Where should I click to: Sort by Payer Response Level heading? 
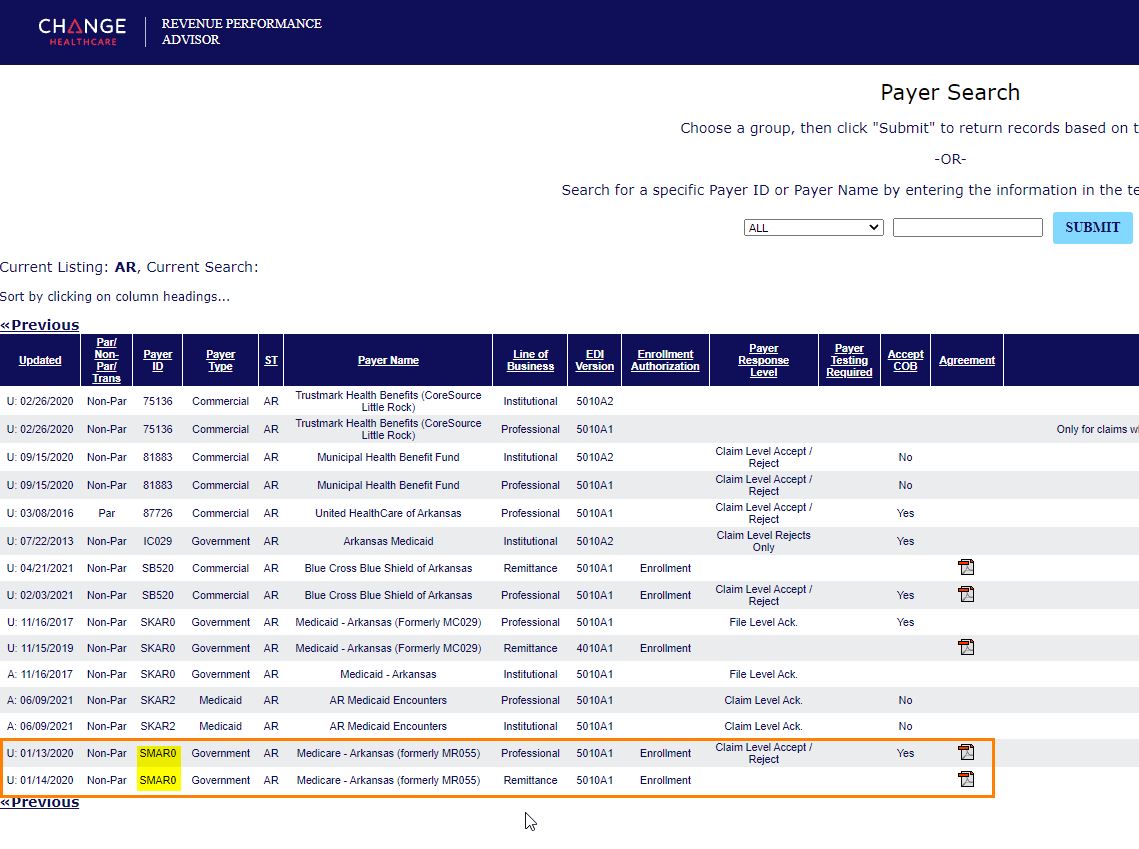[x=763, y=360]
